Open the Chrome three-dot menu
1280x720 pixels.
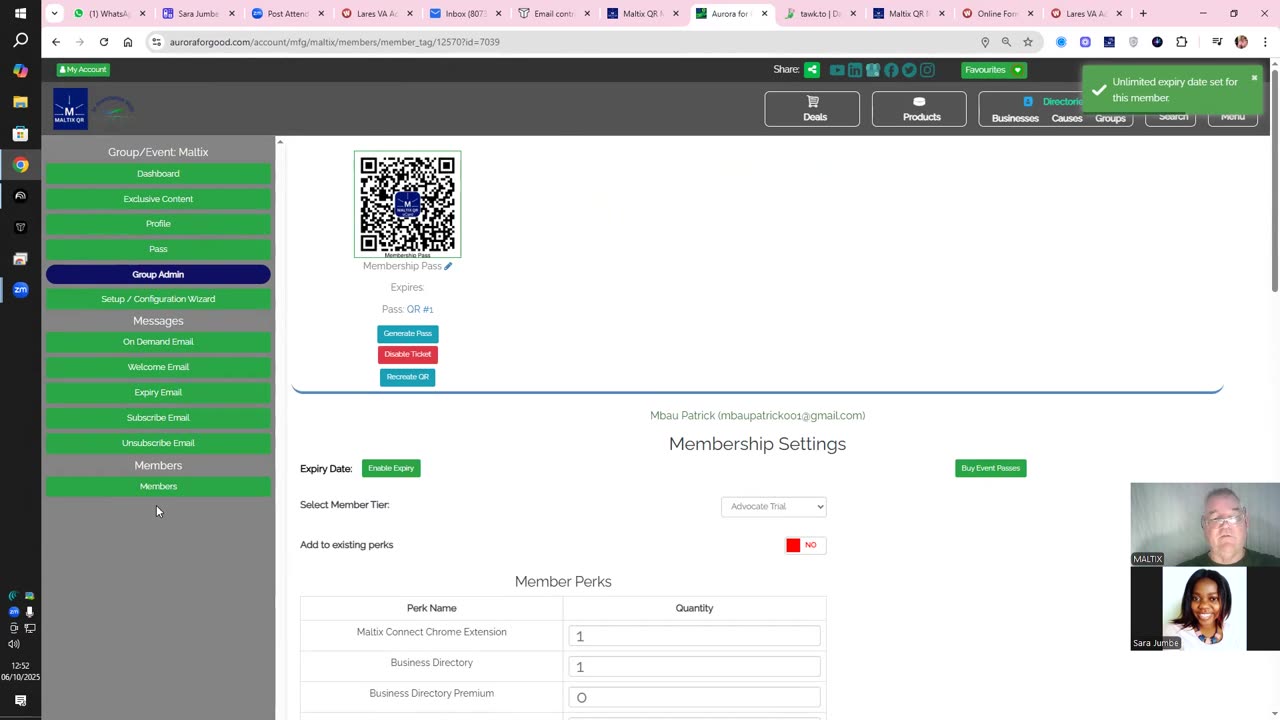pos(1265,42)
